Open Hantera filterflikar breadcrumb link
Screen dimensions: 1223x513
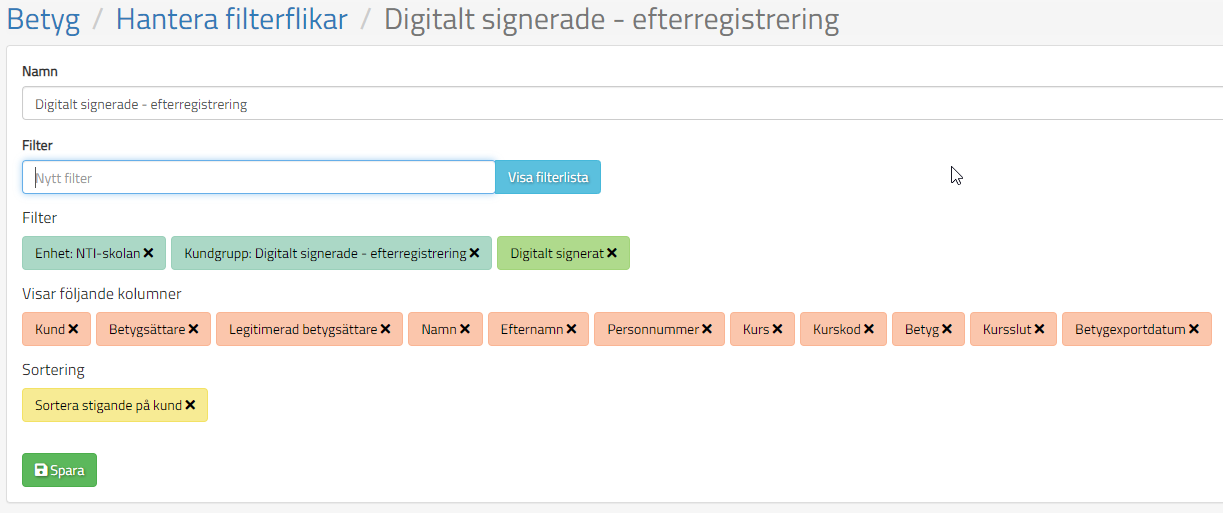pos(231,19)
